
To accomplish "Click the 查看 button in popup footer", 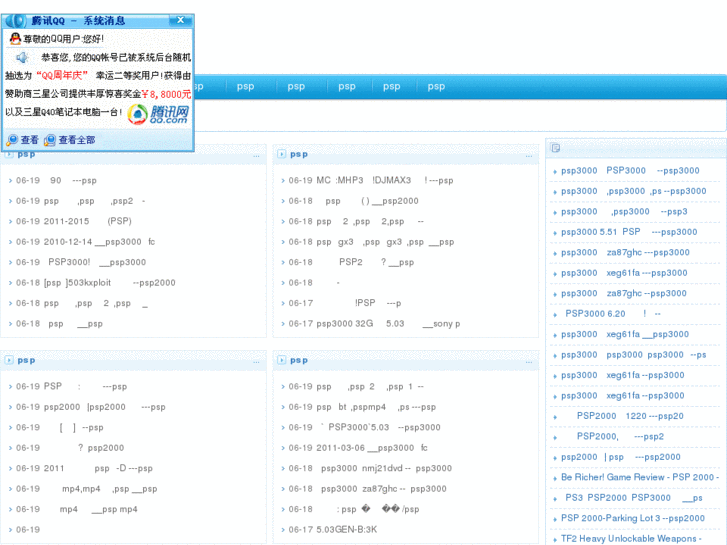I will pyautogui.click(x=23, y=140).
